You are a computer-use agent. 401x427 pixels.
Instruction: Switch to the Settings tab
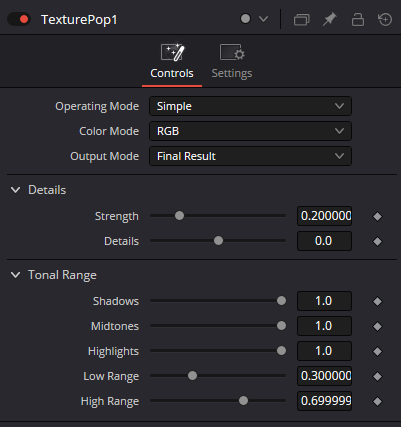[x=232, y=62]
